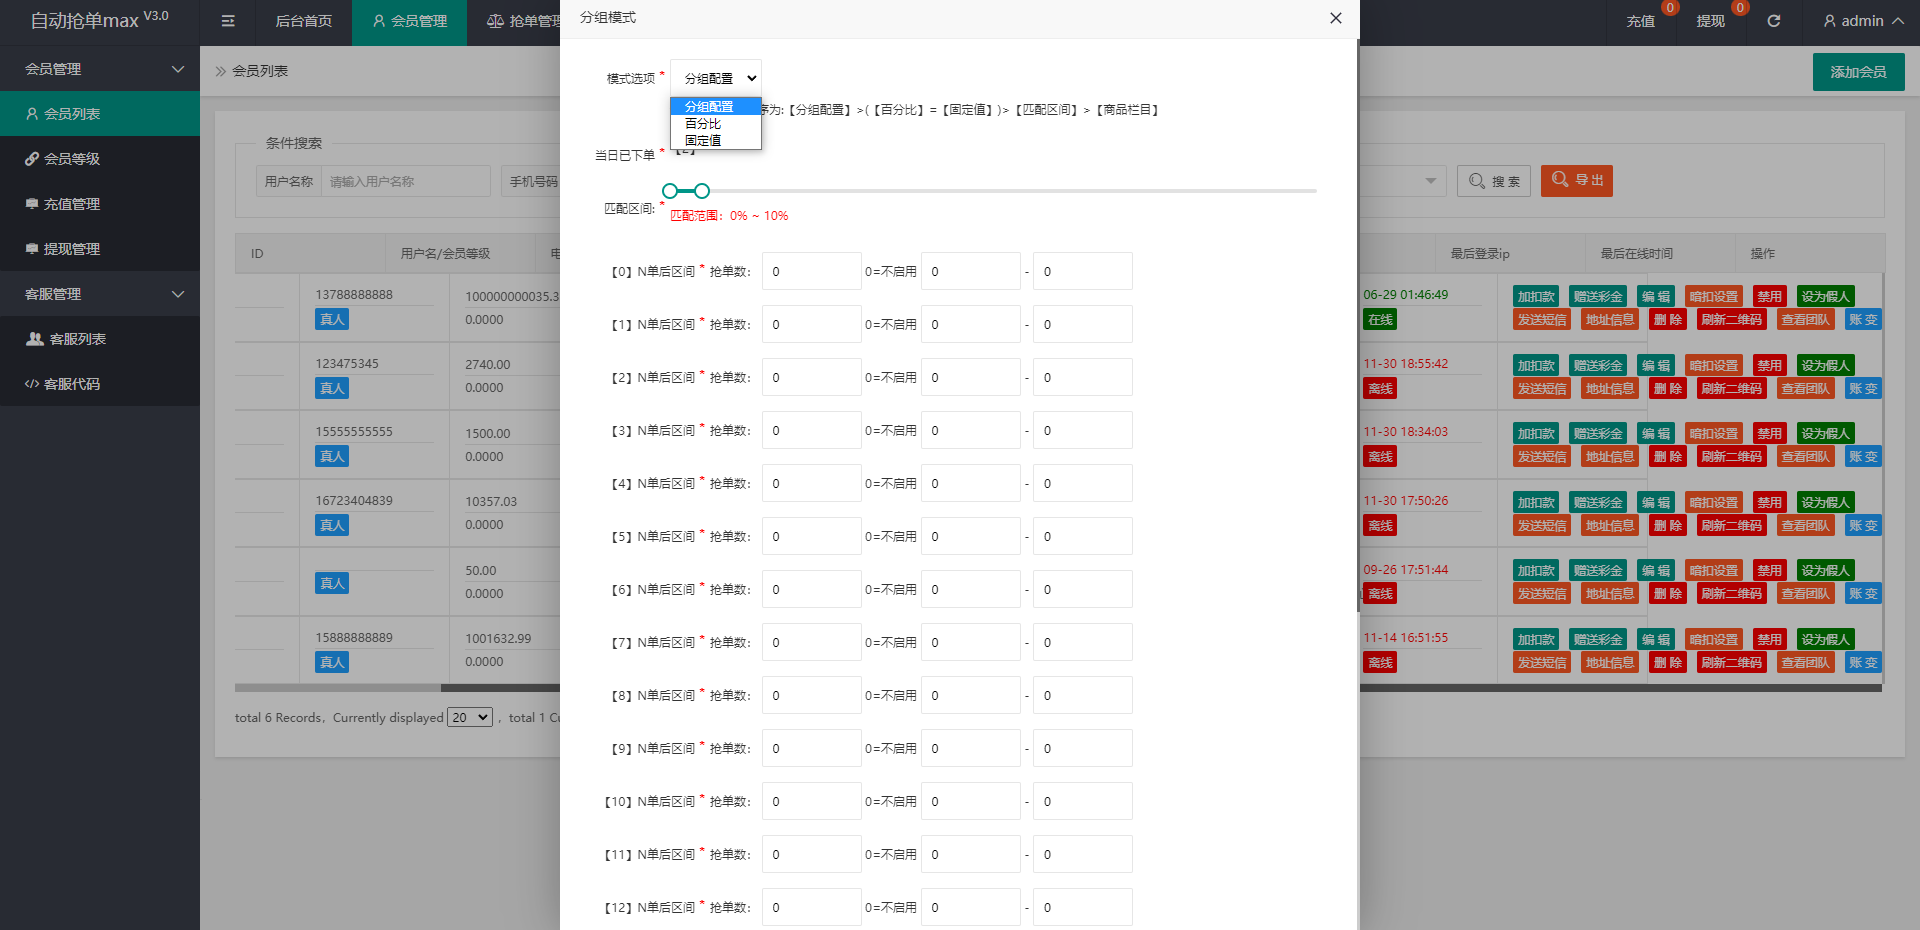Switch to 会员管理 top tab
1920x930 pixels.
[410, 21]
